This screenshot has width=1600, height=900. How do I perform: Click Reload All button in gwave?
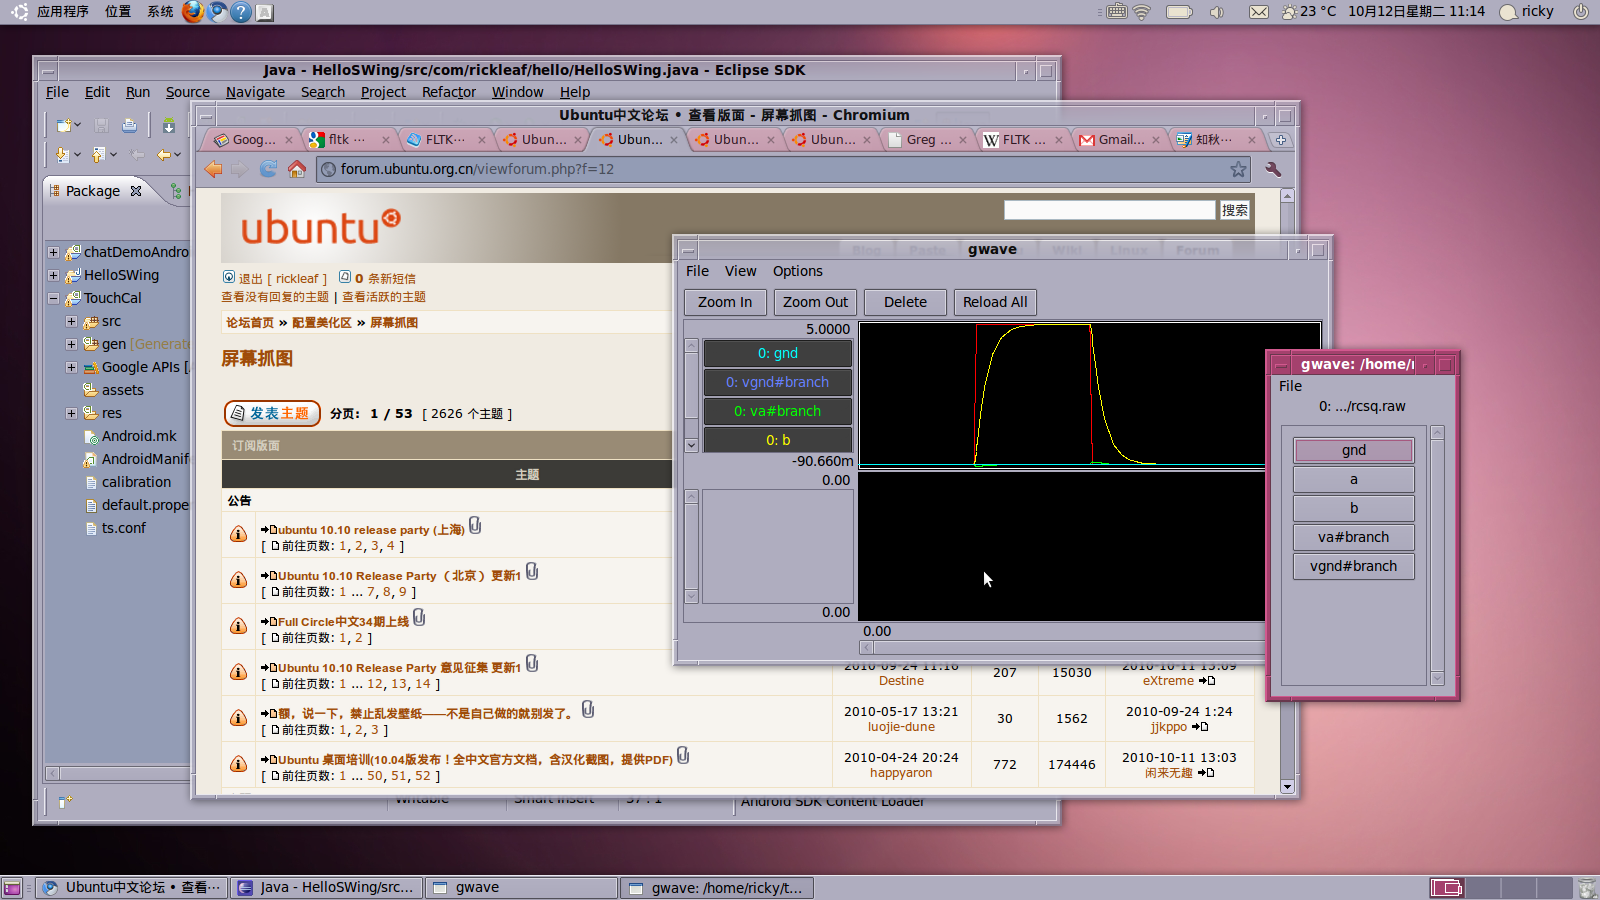[x=995, y=302]
